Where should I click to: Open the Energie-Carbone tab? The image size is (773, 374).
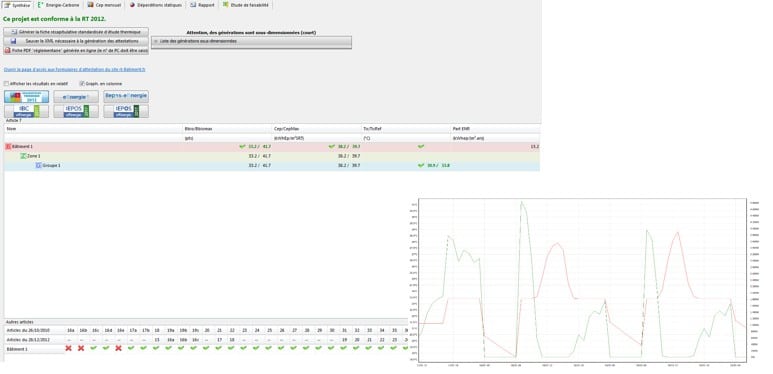[x=59, y=5]
